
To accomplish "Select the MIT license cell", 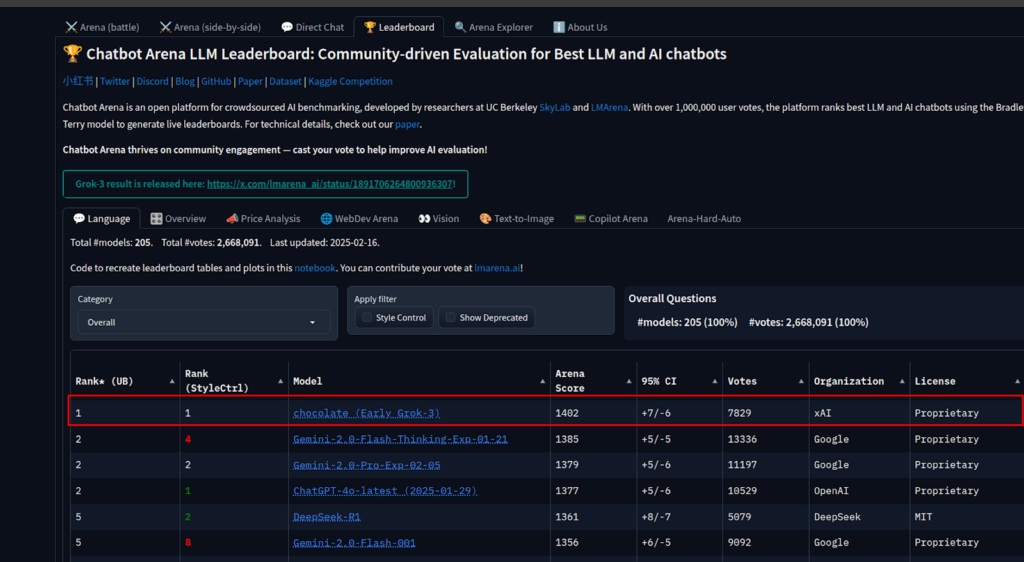I will [x=967, y=517].
